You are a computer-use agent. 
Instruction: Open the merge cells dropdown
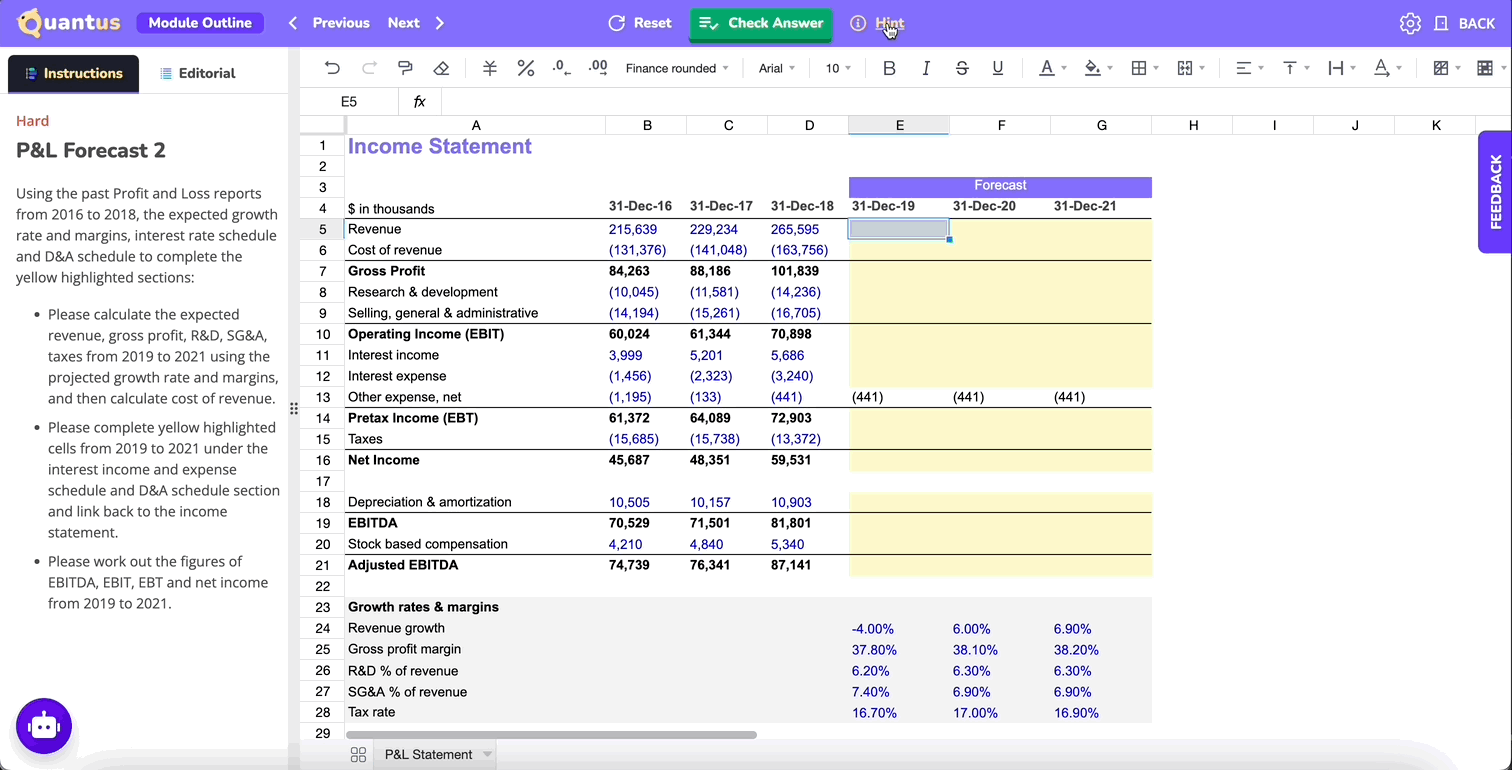coord(1191,68)
